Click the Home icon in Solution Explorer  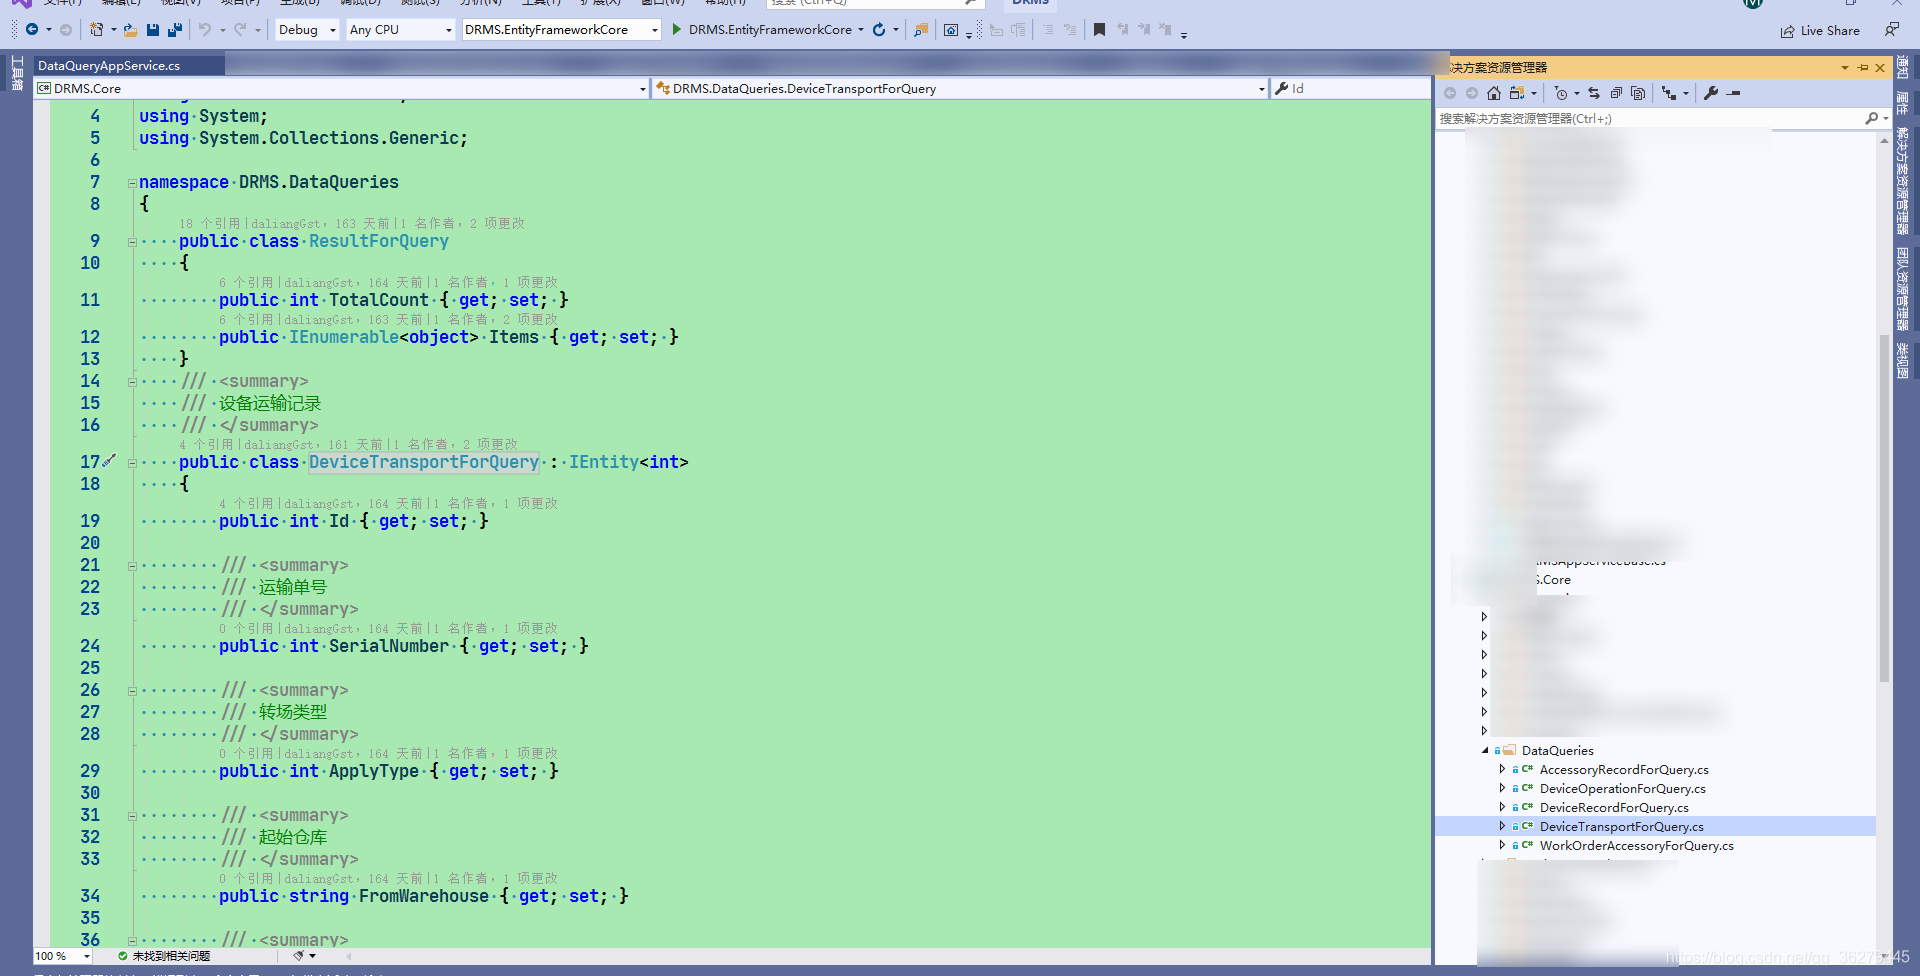[x=1494, y=93]
